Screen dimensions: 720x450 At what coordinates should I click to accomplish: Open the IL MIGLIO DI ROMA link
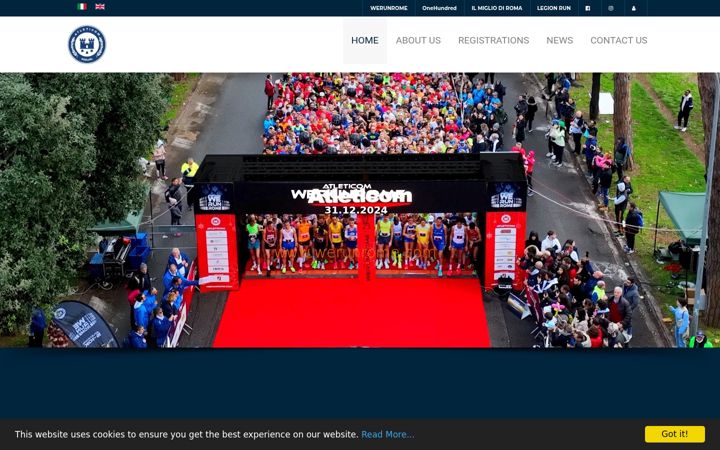497,8
